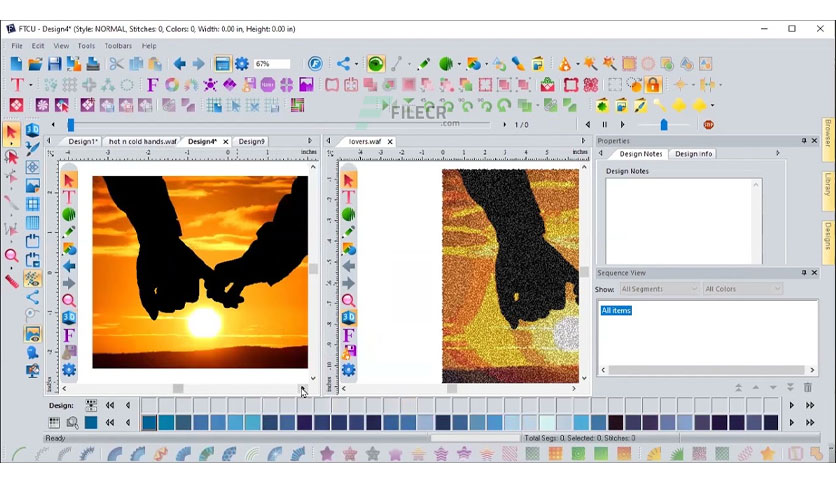This screenshot has height=484, width=836.
Task: Pin the Properties panel
Action: click(803, 141)
